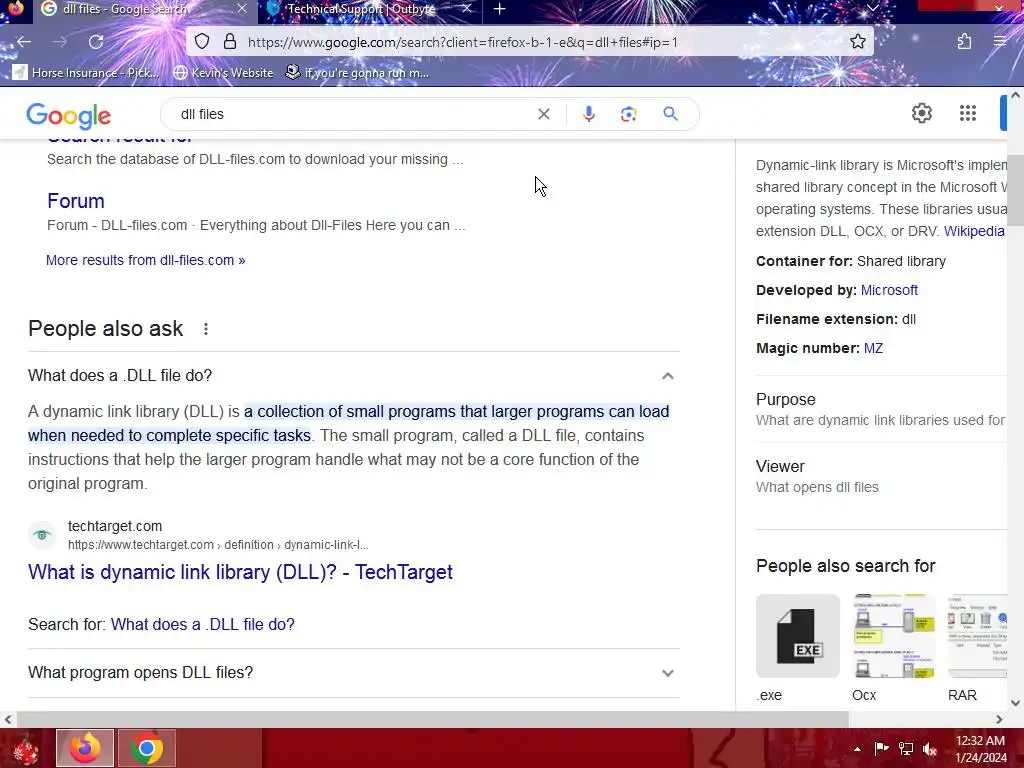Viewport: 1024px width, 768px height.
Task: Open the .exe related search thumbnail
Action: pyautogui.click(x=797, y=636)
